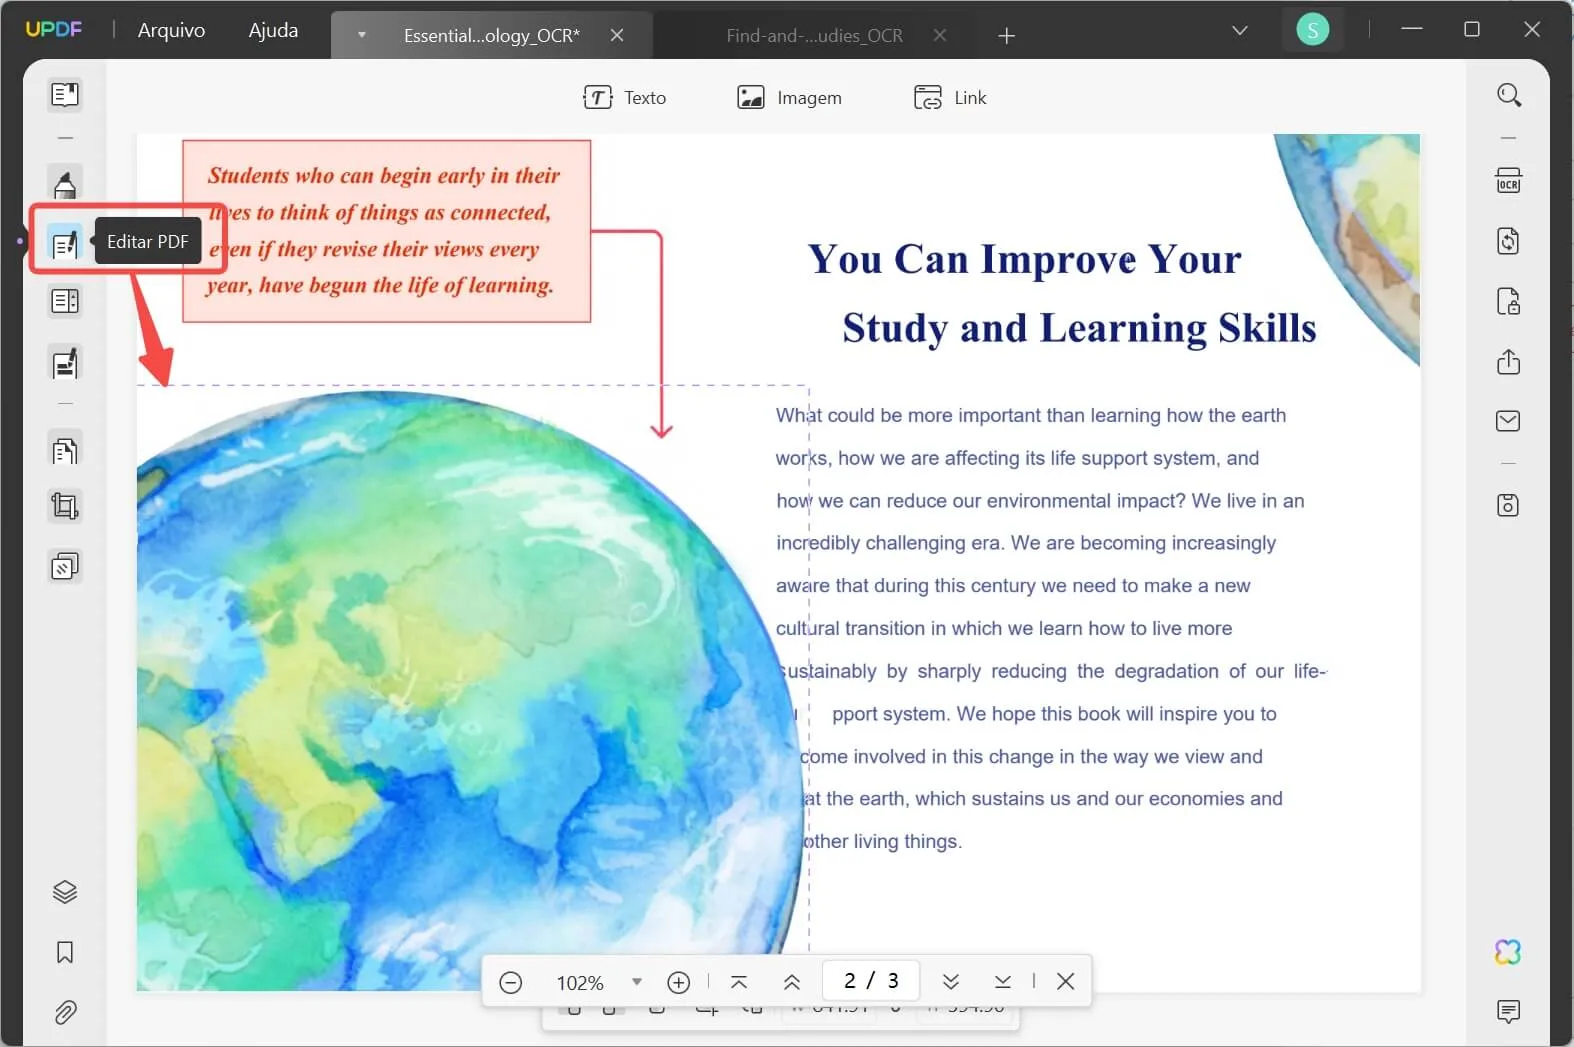Click the heading You Can Improve Your
Screen dimensions: 1574x1047
1024,259
